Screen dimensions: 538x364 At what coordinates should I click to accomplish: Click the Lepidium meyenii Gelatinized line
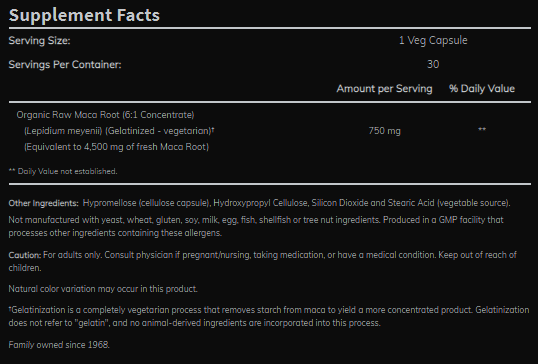click(x=119, y=131)
